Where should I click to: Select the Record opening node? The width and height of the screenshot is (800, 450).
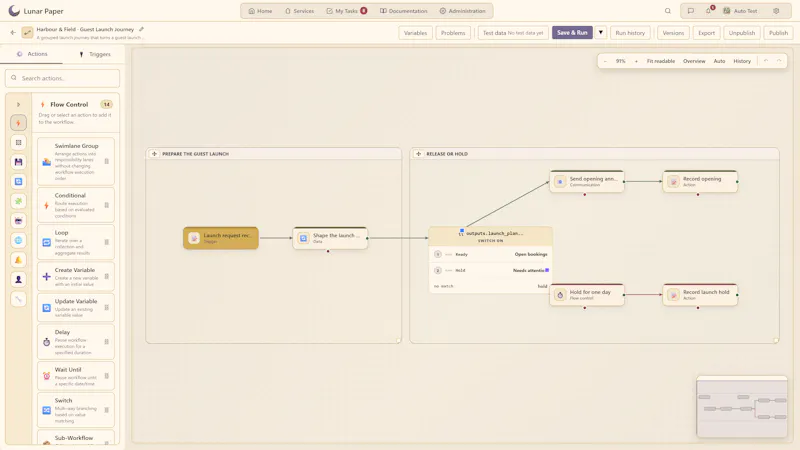[x=700, y=181]
